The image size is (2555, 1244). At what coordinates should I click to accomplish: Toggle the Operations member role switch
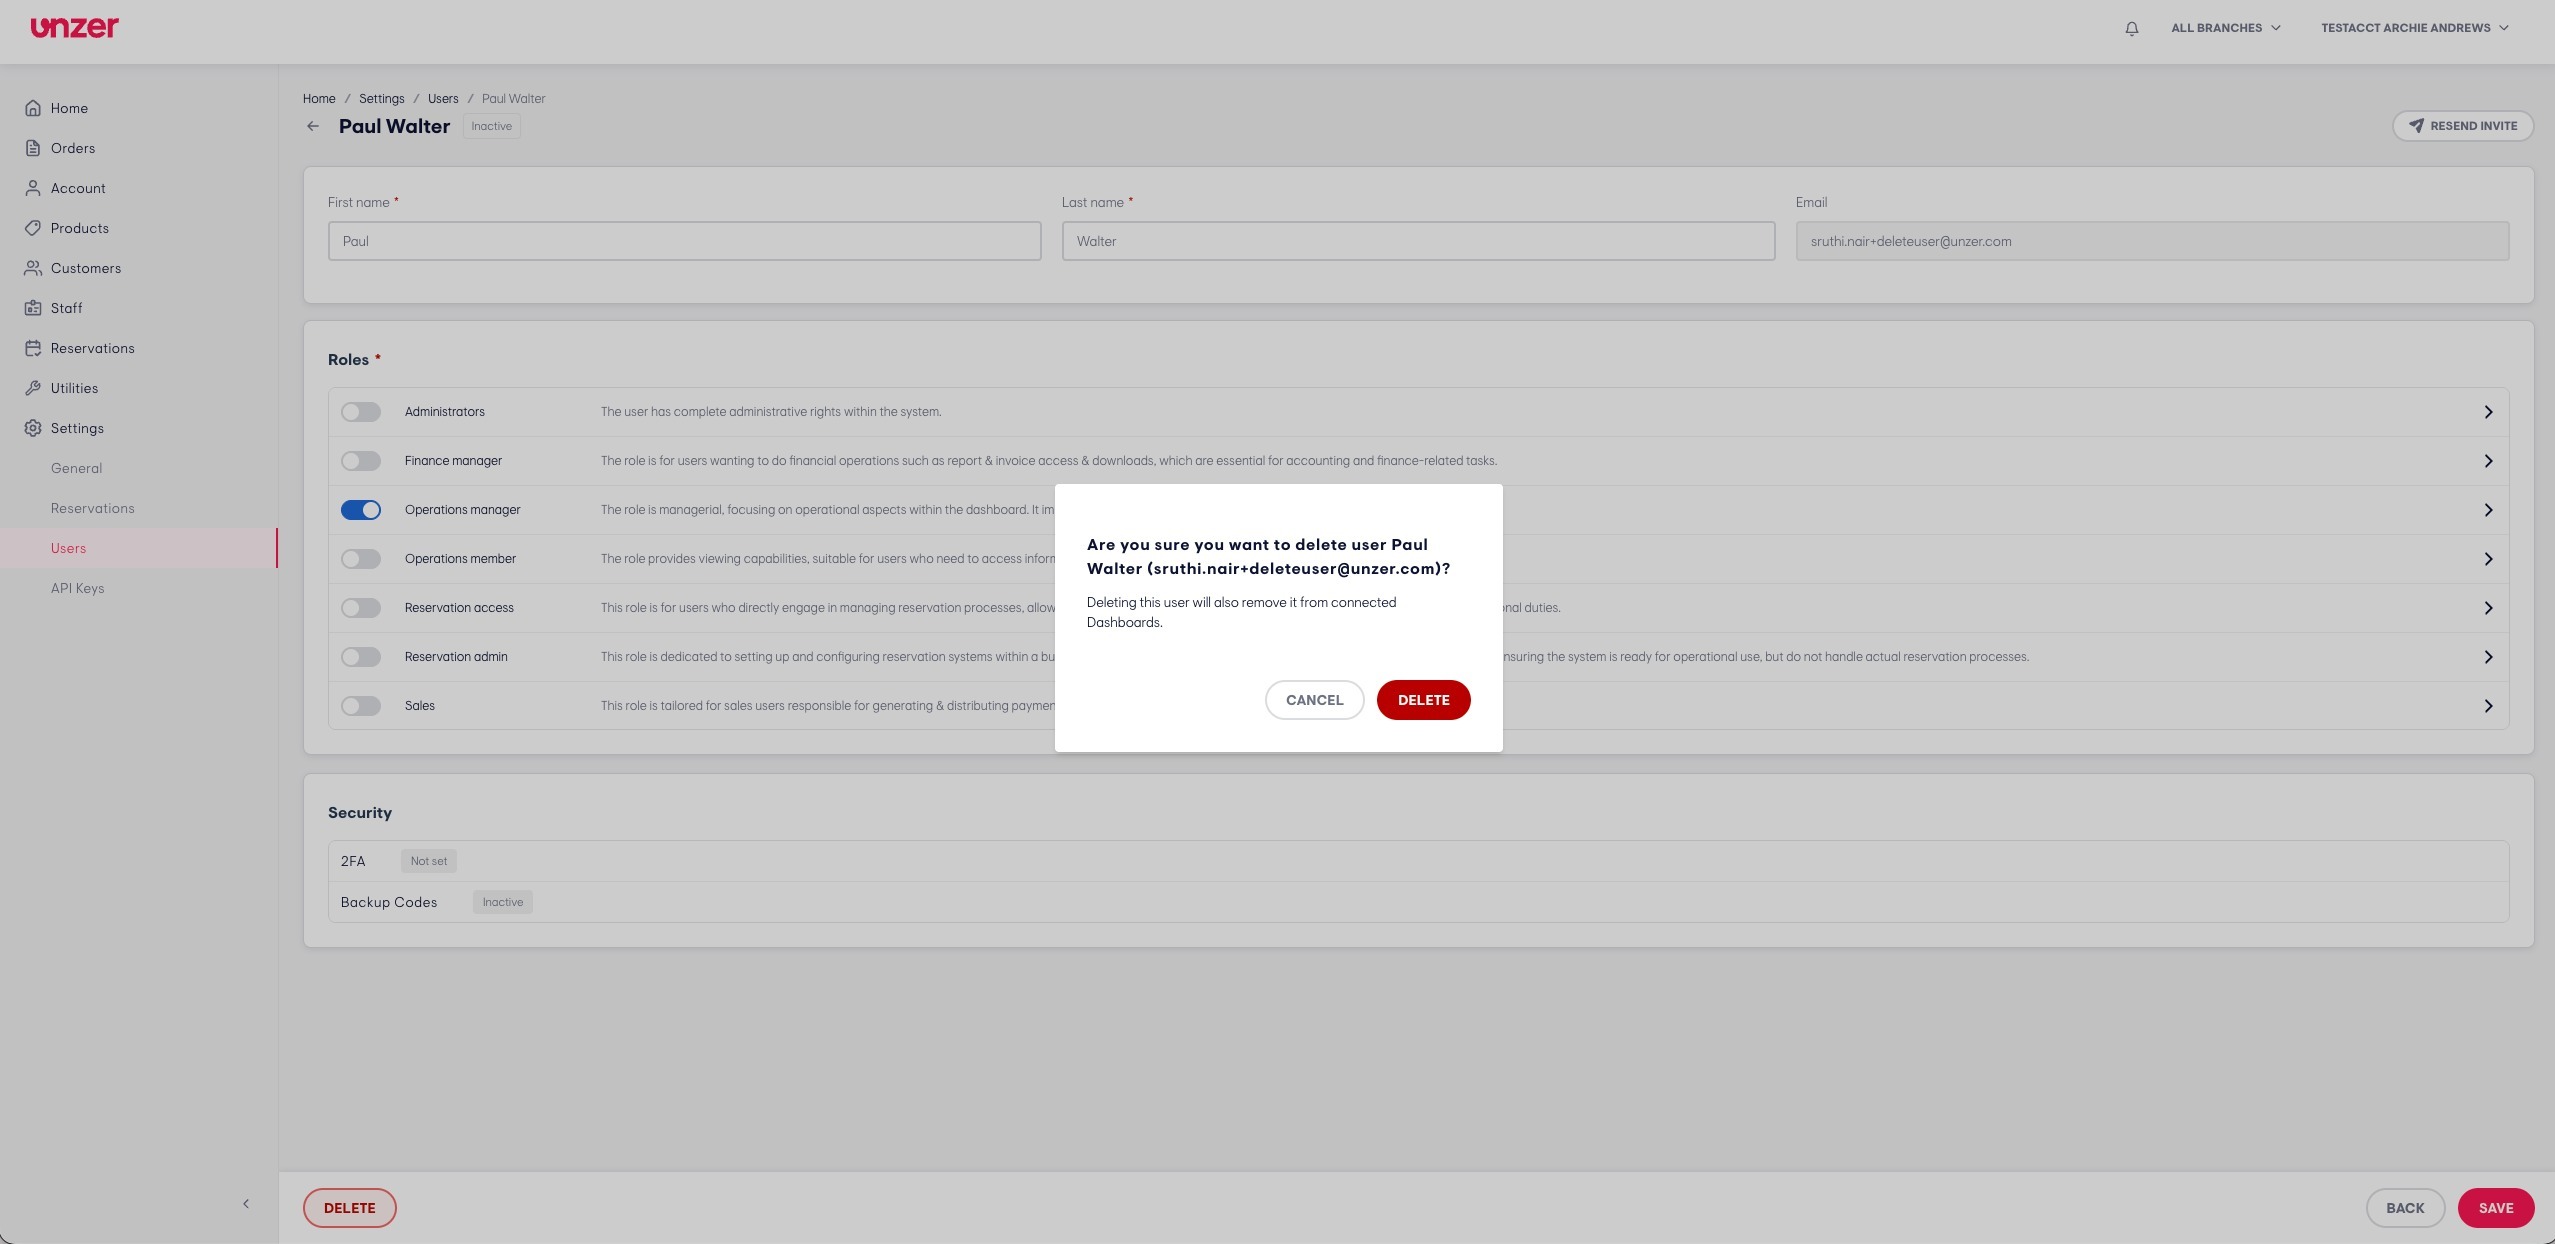[361, 559]
